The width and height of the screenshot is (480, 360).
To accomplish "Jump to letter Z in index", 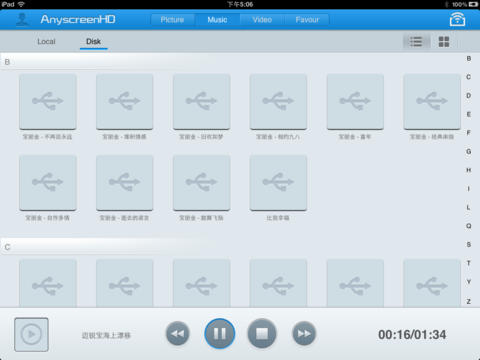I will pyautogui.click(x=469, y=301).
